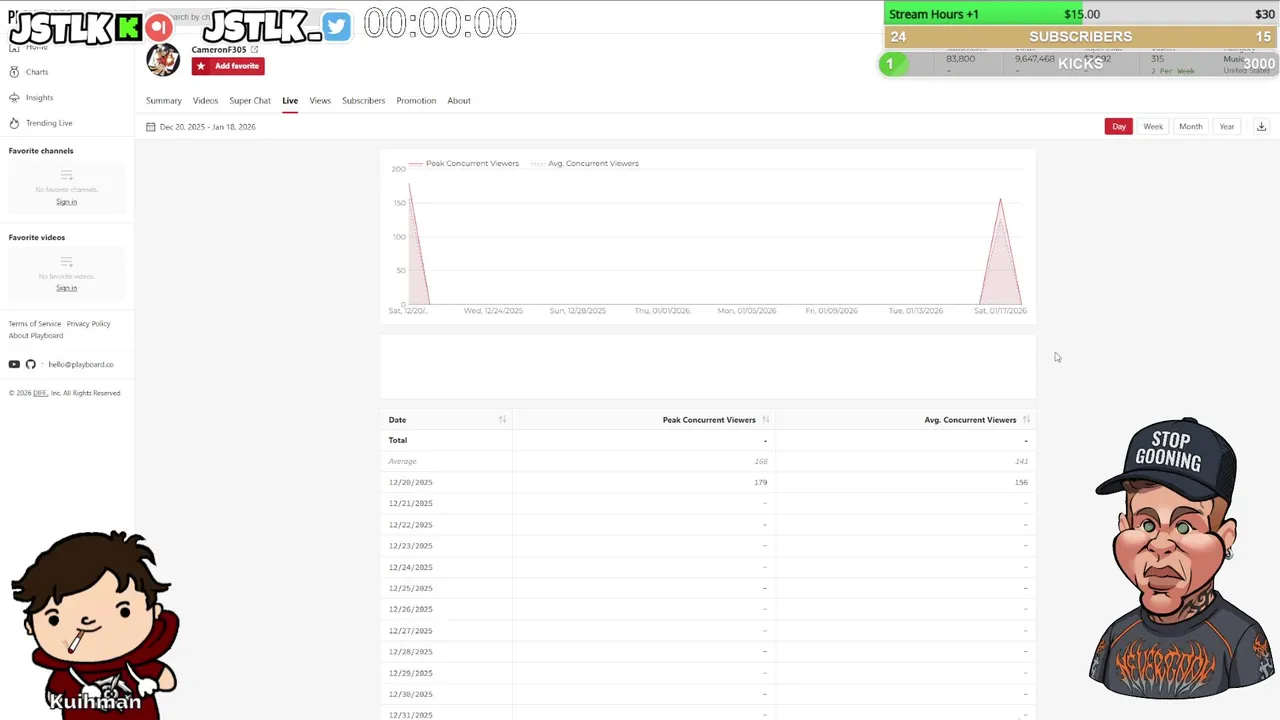Click the download data icon
This screenshot has height=720, width=1280.
point(1261,126)
